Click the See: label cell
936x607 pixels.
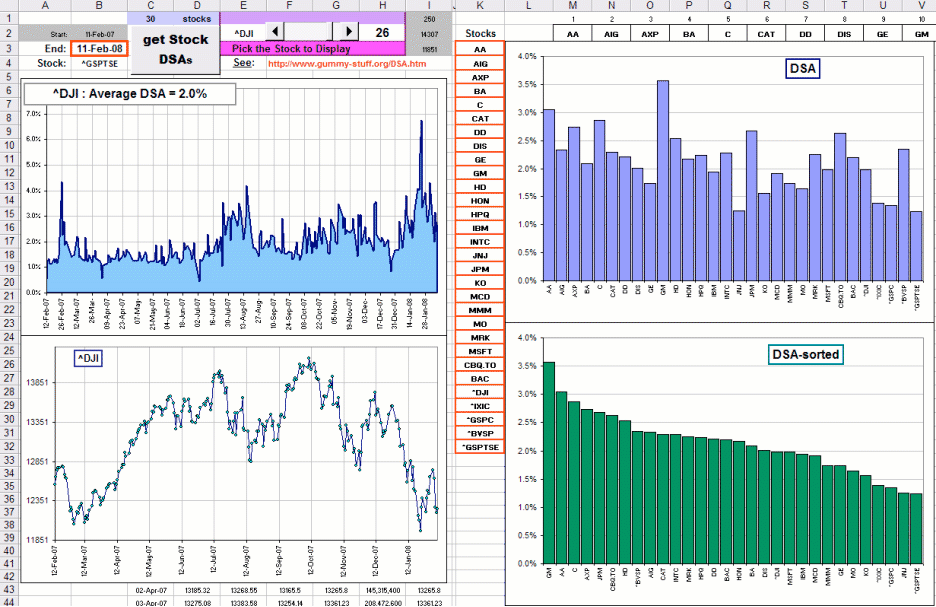point(243,63)
